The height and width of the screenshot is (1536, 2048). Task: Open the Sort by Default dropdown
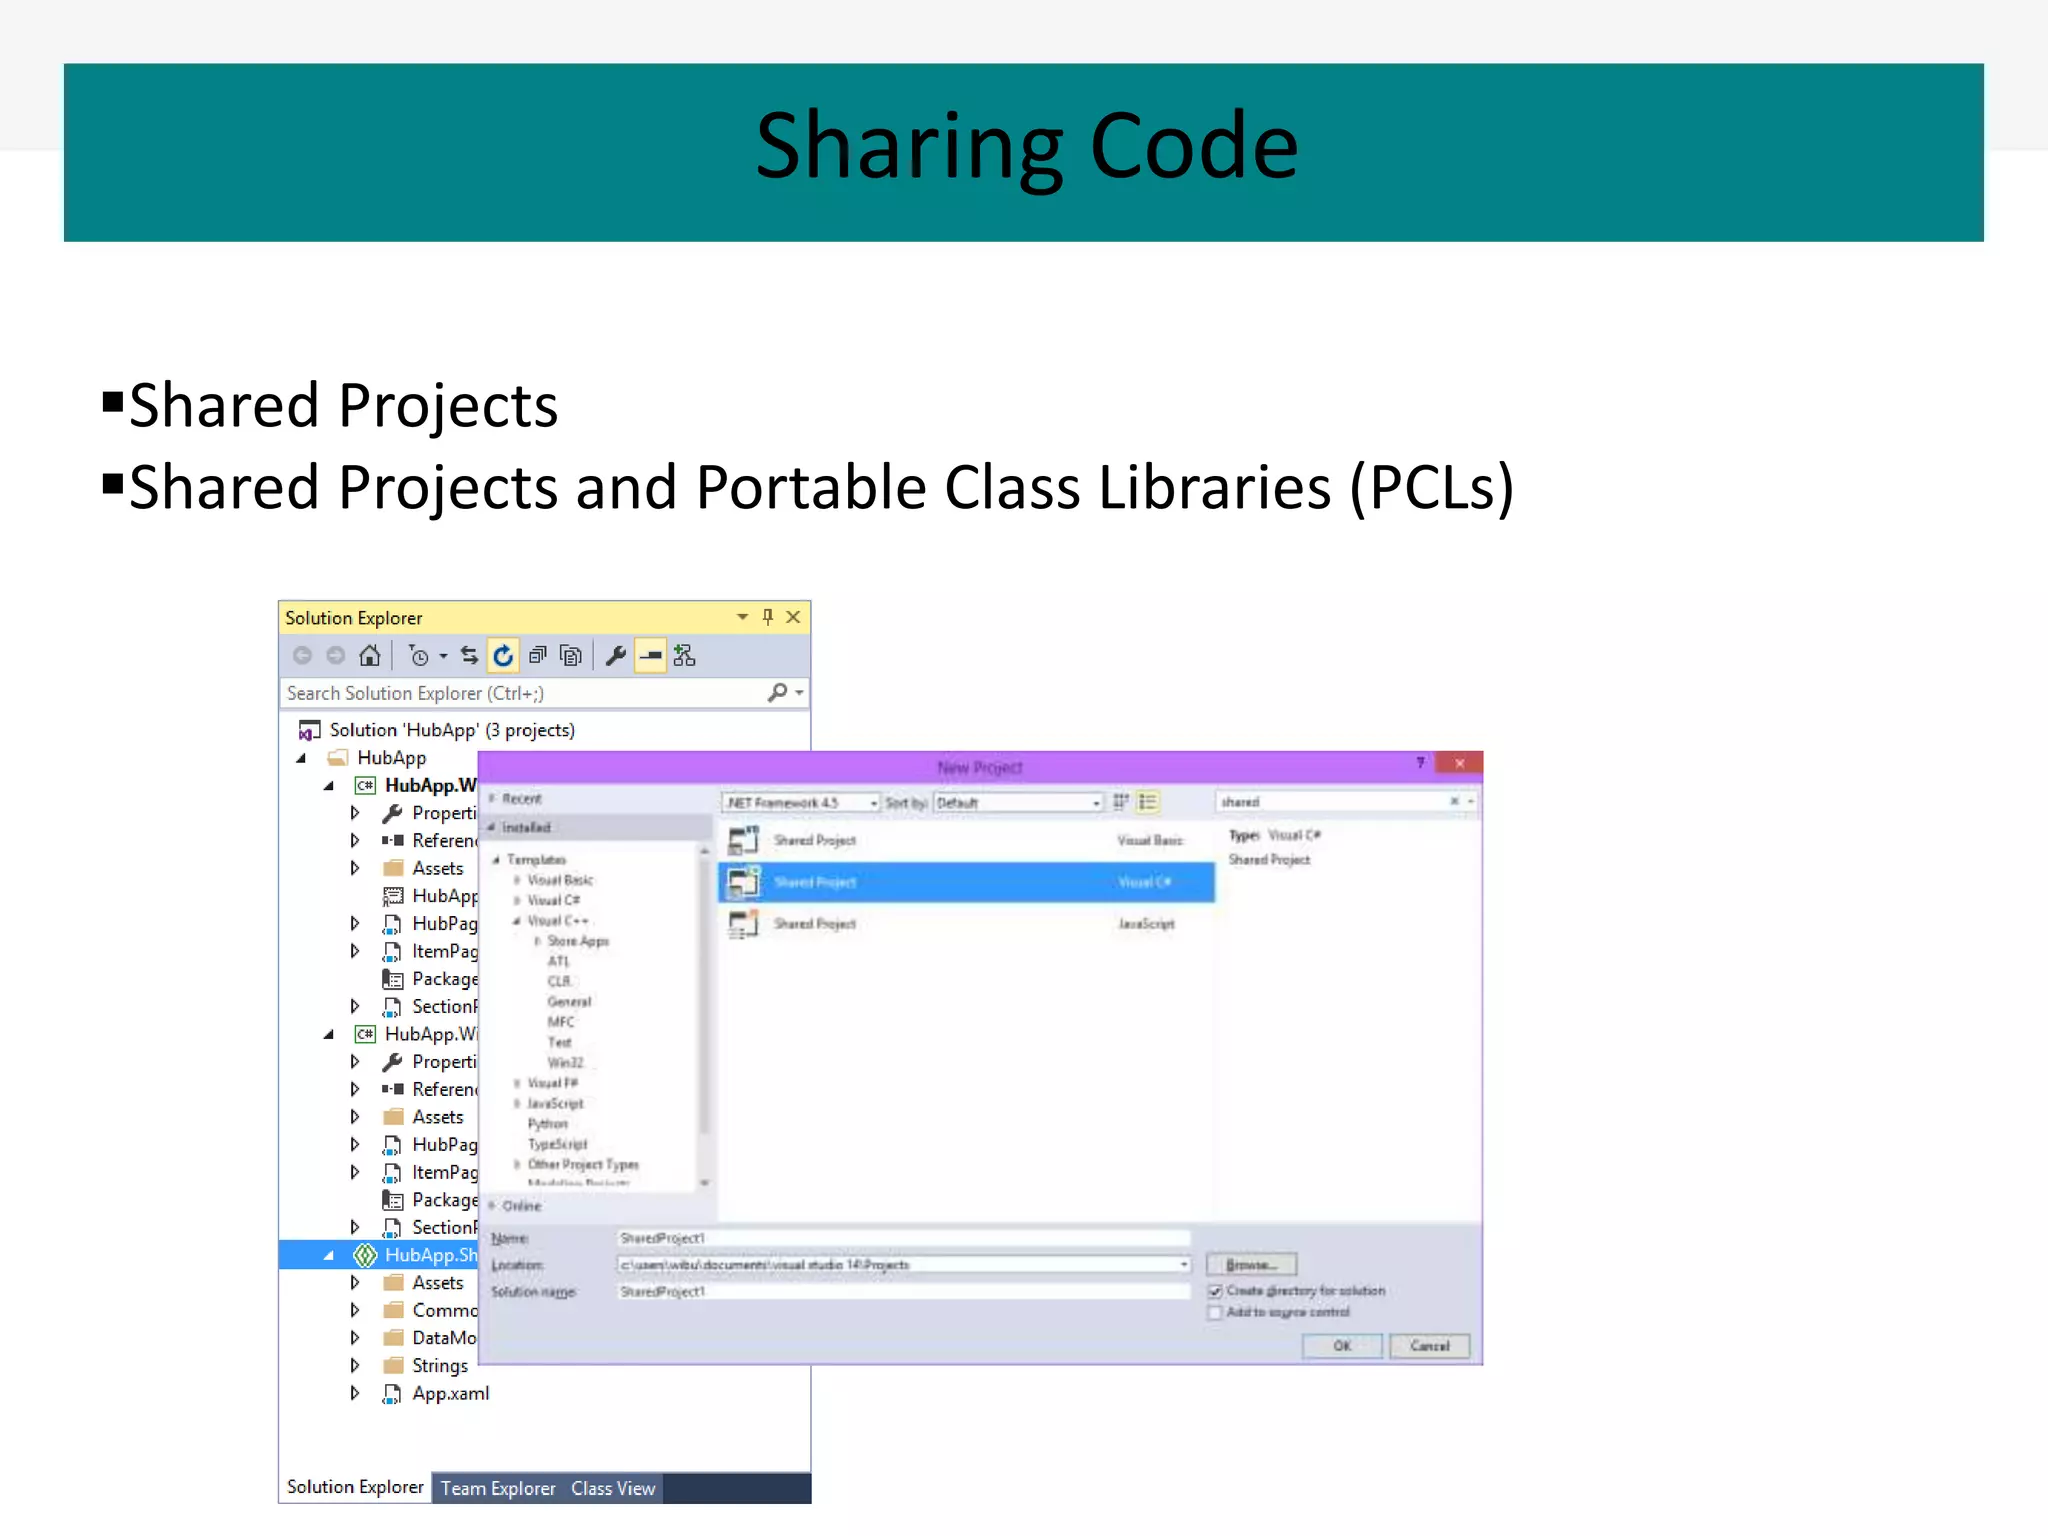coord(1096,803)
